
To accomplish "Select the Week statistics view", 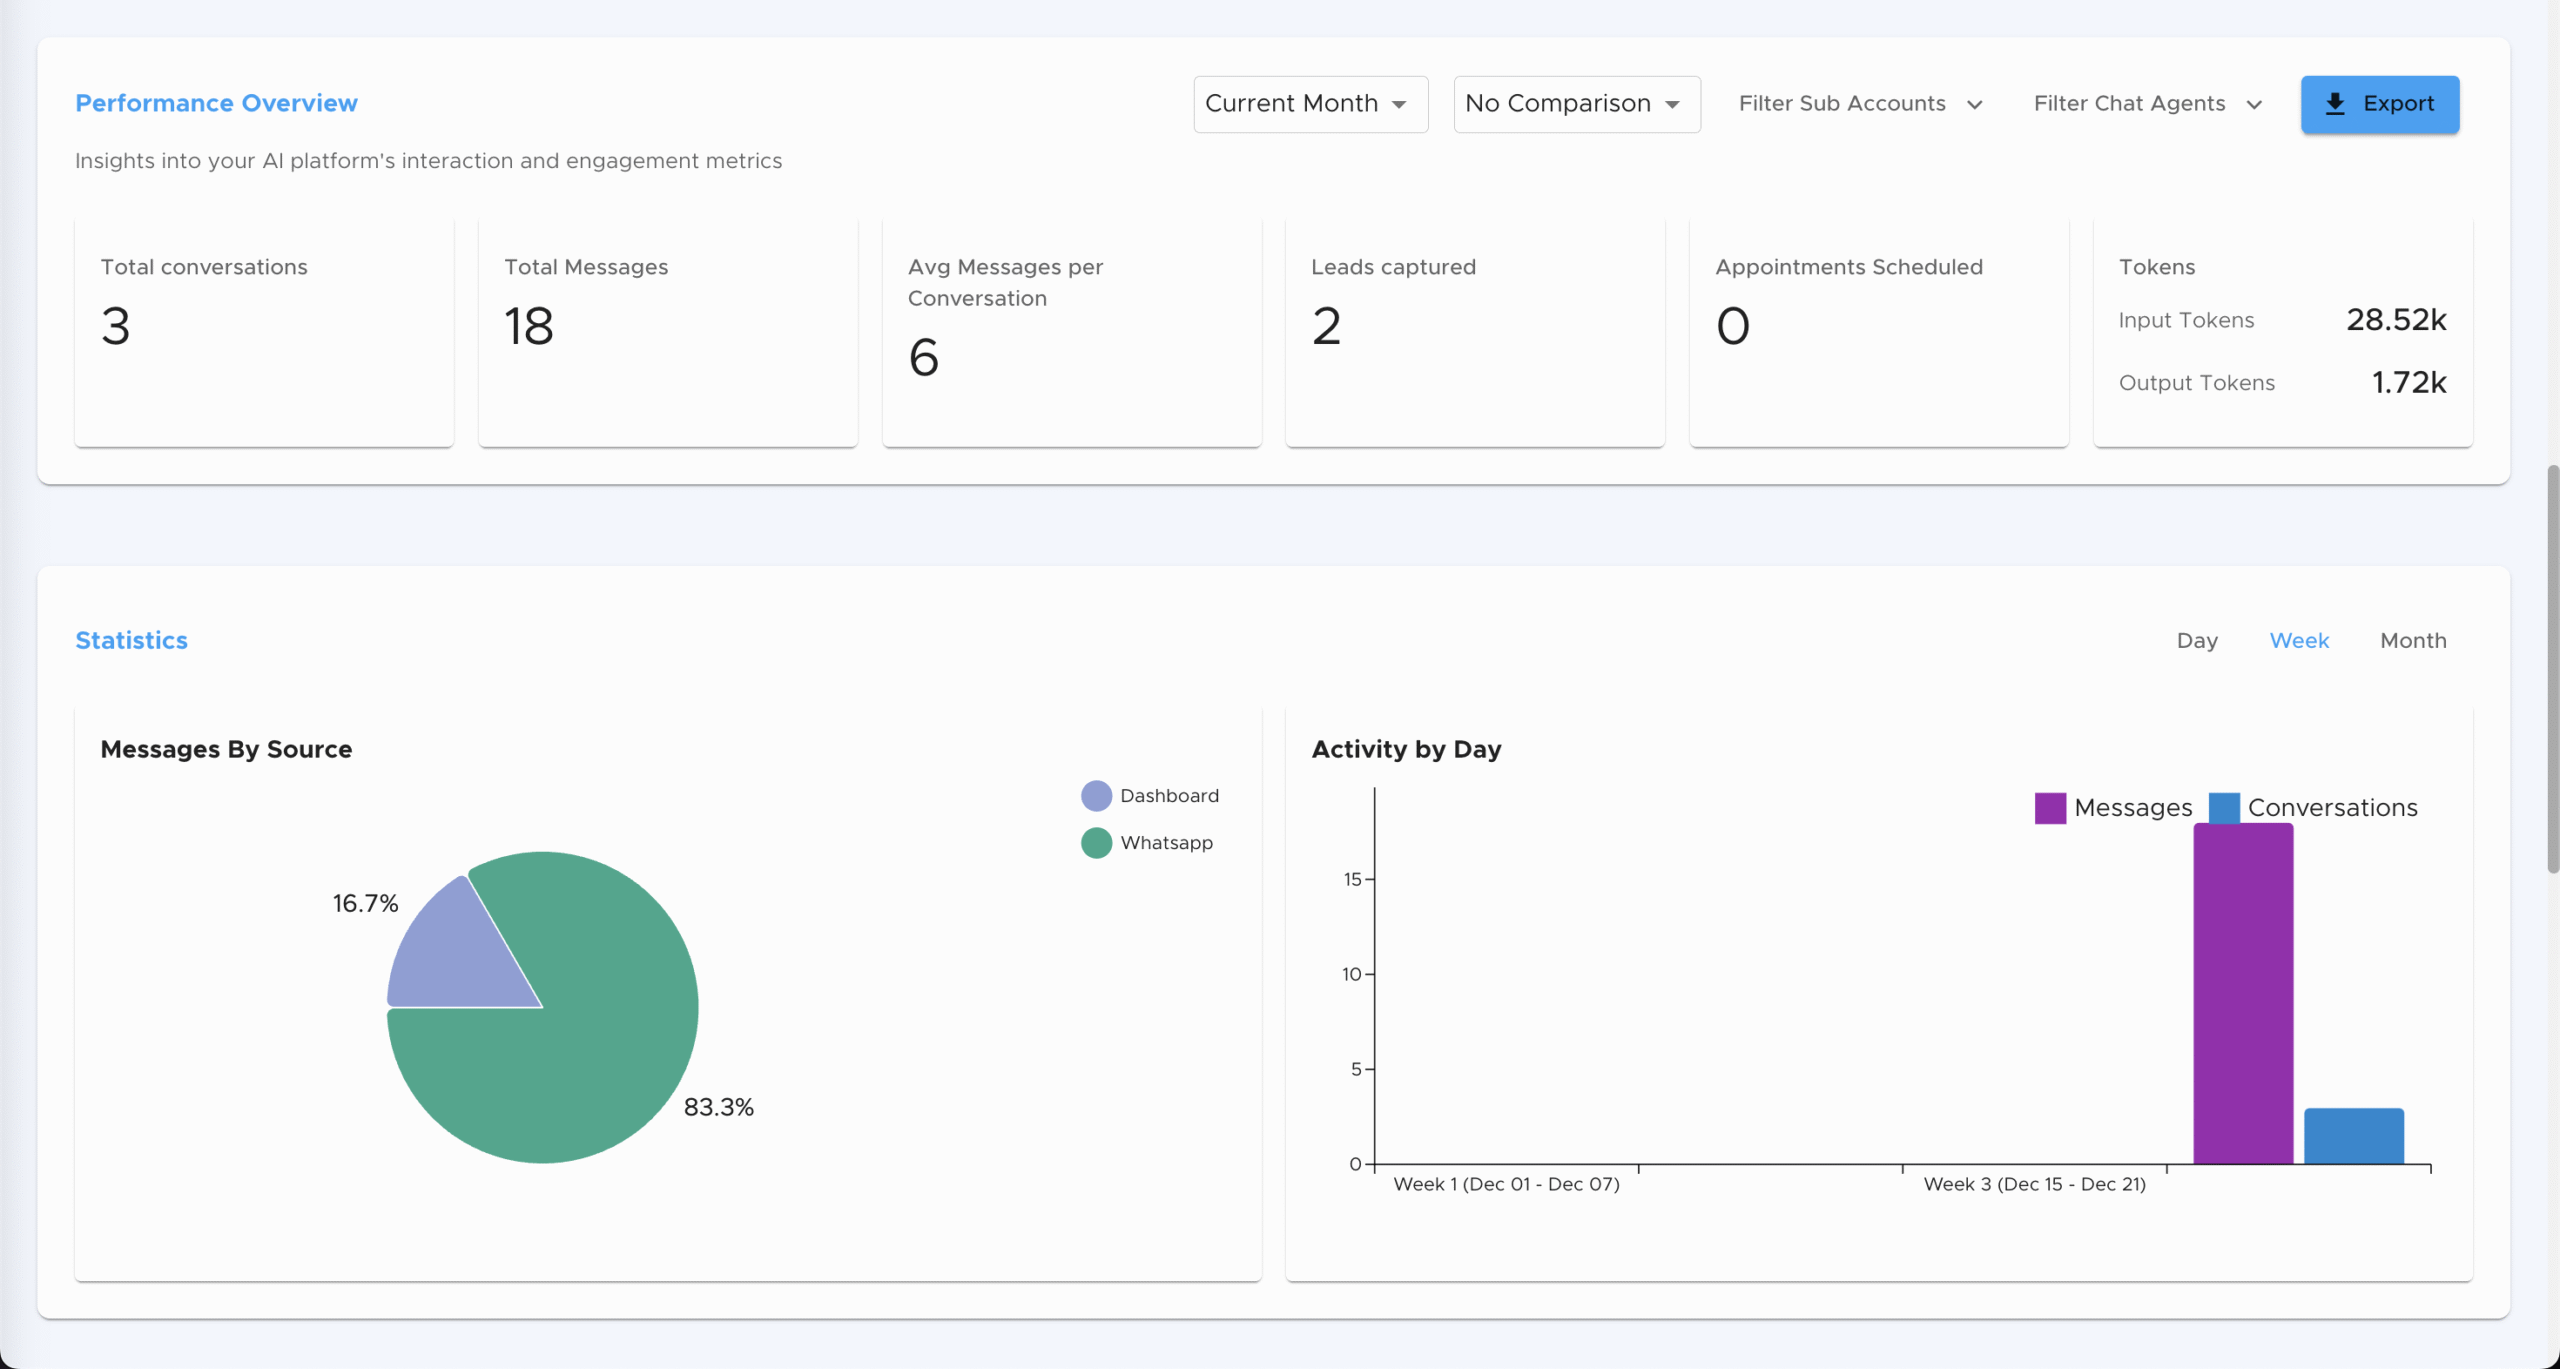I will (2299, 641).
